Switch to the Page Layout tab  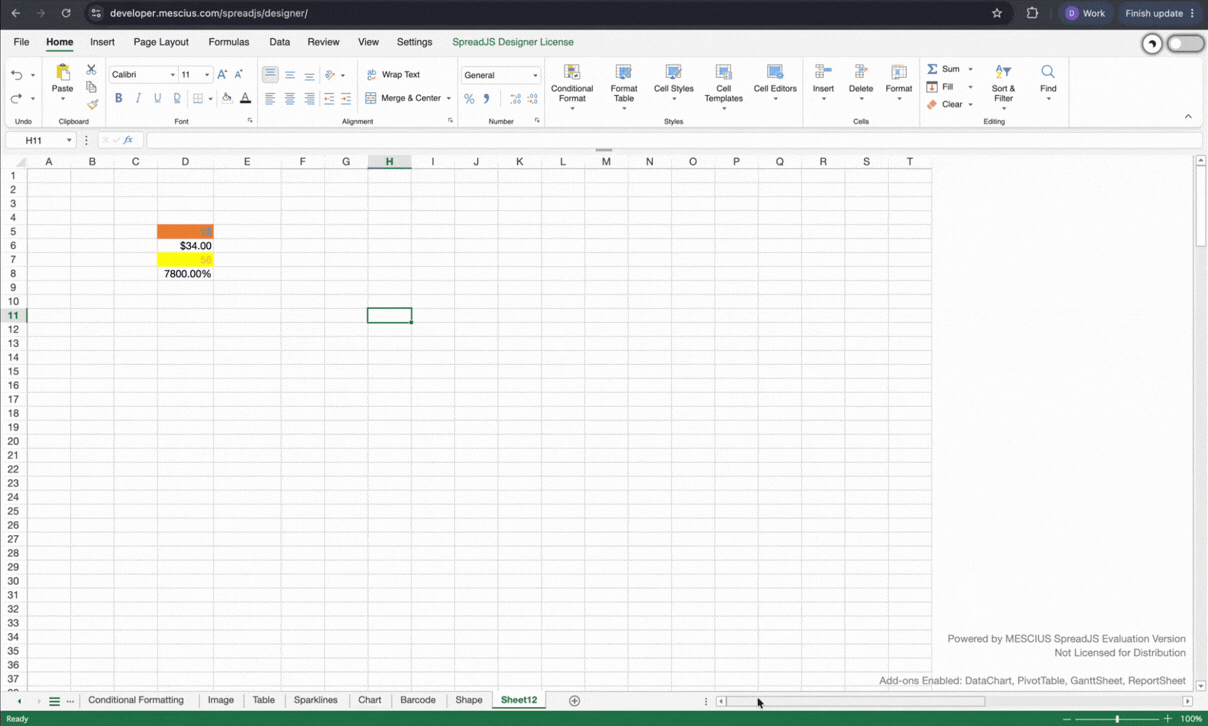click(x=161, y=42)
